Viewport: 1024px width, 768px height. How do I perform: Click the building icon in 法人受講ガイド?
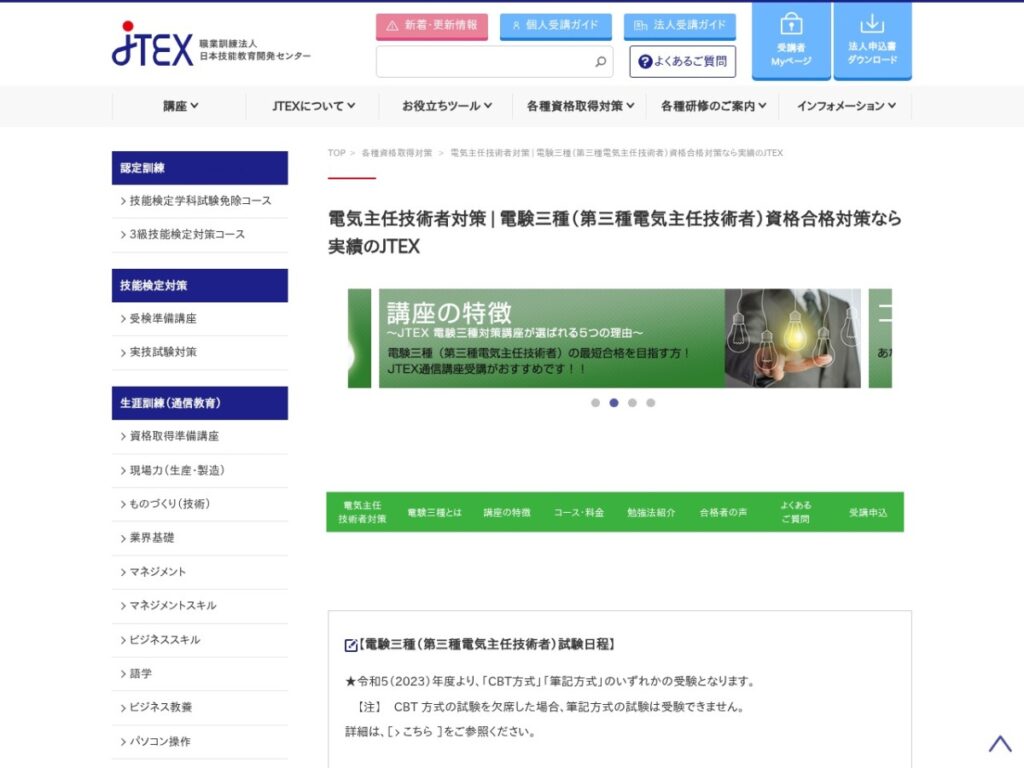(640, 25)
